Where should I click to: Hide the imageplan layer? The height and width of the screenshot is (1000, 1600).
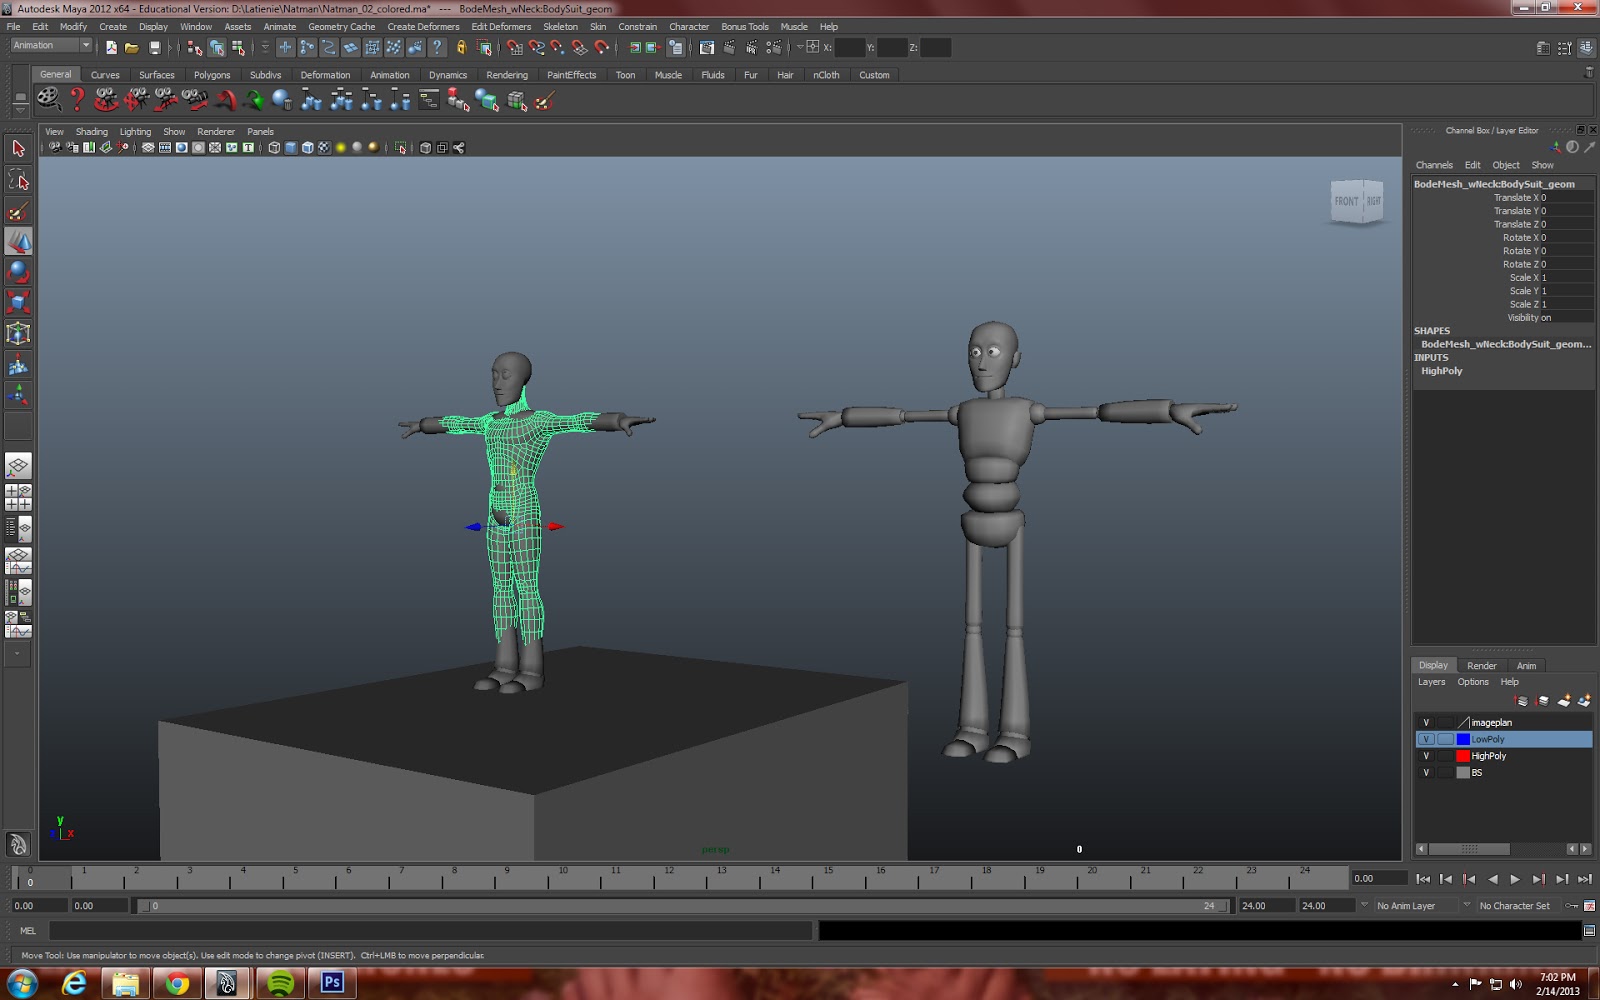tap(1426, 722)
